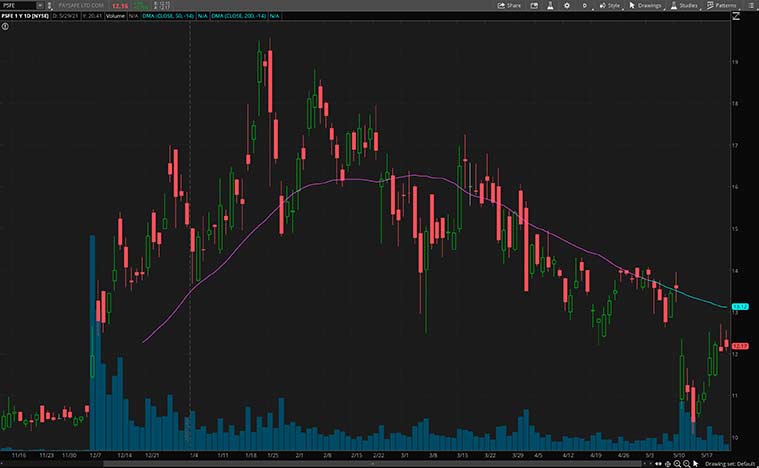Open the Drawings menu
This screenshot has height=468, width=759.
pos(645,5)
